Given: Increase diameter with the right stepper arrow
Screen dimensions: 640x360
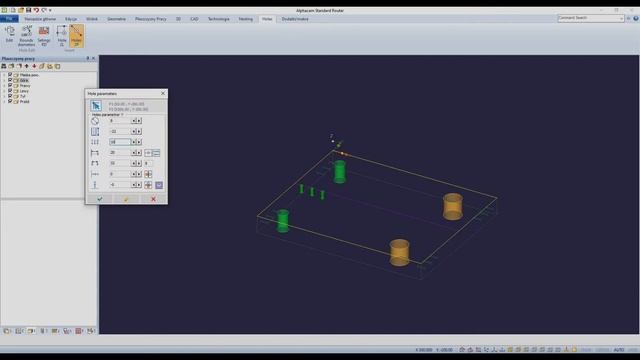Looking at the screenshot, I should [x=139, y=121].
